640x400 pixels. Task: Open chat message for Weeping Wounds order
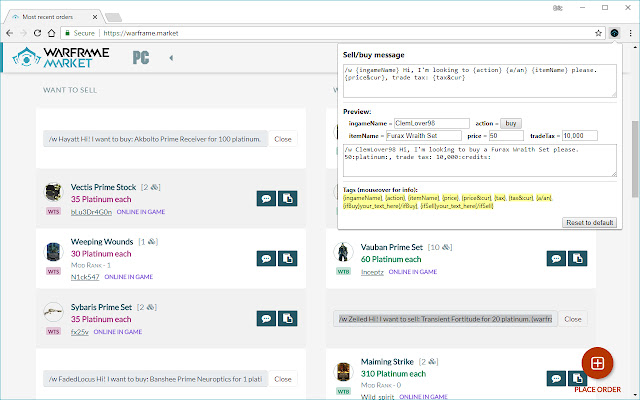266,258
